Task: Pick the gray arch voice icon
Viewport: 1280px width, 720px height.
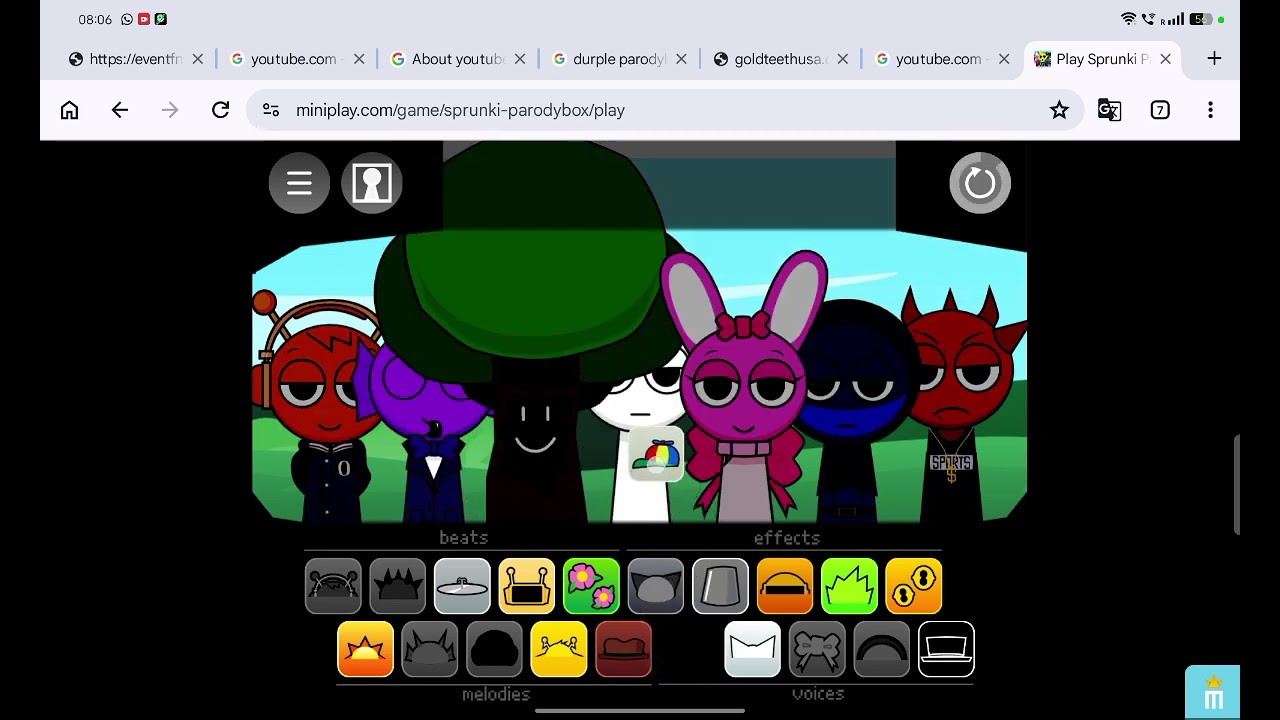Action: coord(882,649)
